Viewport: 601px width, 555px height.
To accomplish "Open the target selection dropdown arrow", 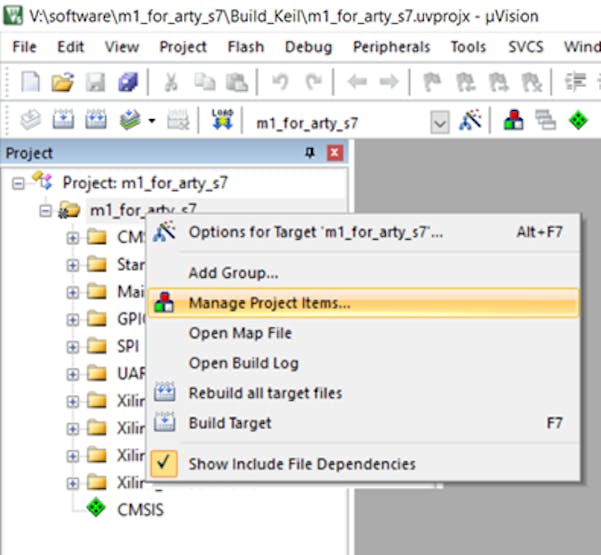I will (440, 123).
